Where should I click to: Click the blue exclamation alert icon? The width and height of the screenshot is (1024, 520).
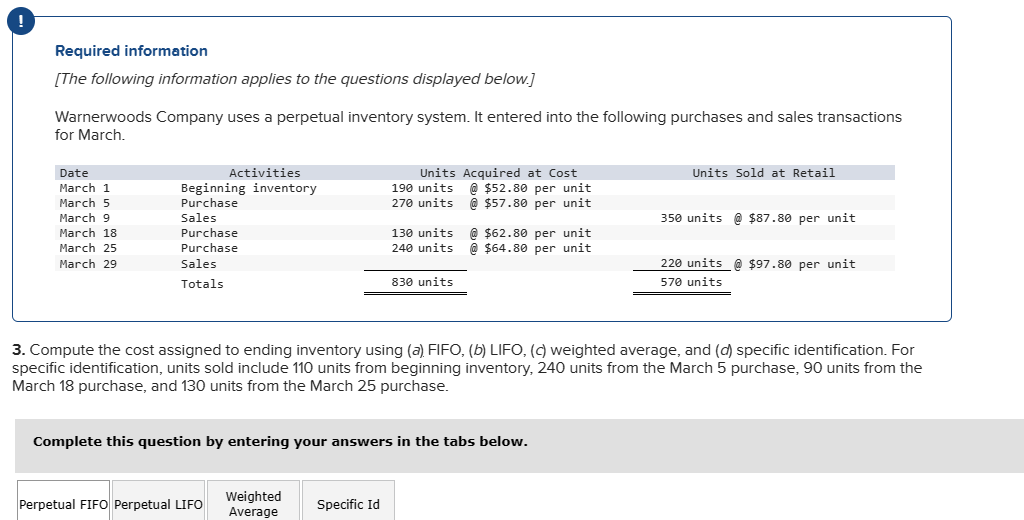point(21,22)
